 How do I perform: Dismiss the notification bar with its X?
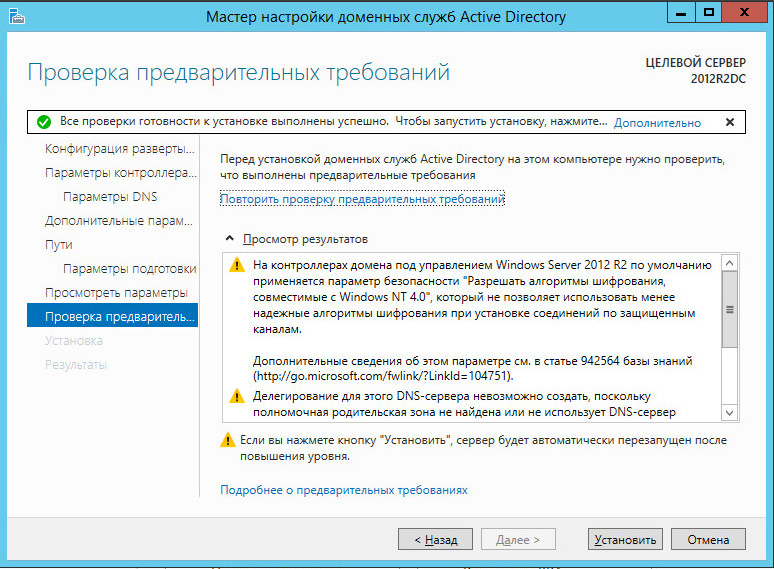730,122
